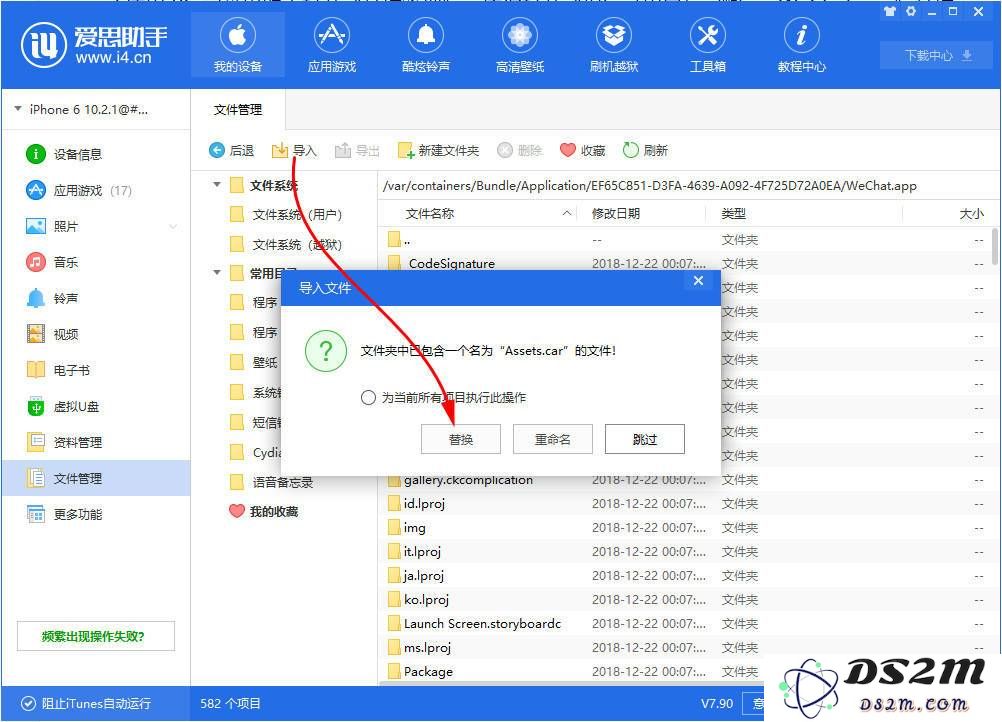Viewport: 1002px width, 722px height.
Task: Click the 频繁出现操作失败? link
Action: 96,636
